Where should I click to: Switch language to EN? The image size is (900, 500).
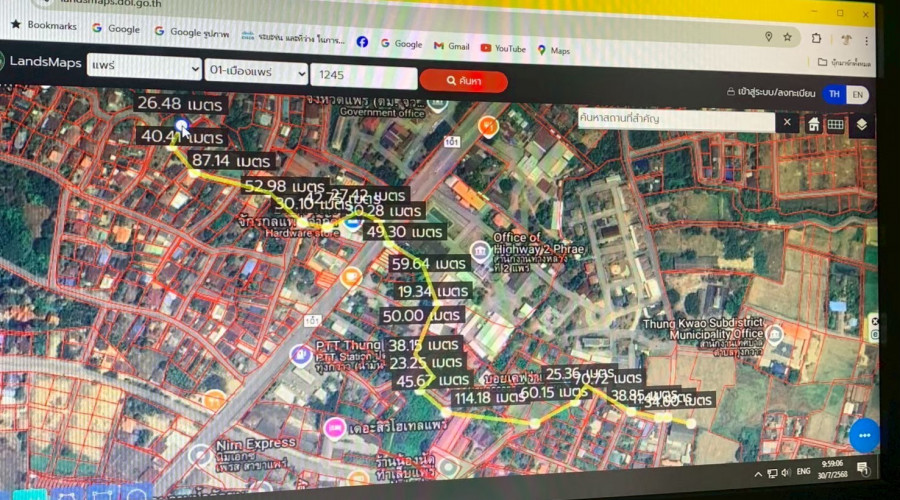[x=857, y=95]
